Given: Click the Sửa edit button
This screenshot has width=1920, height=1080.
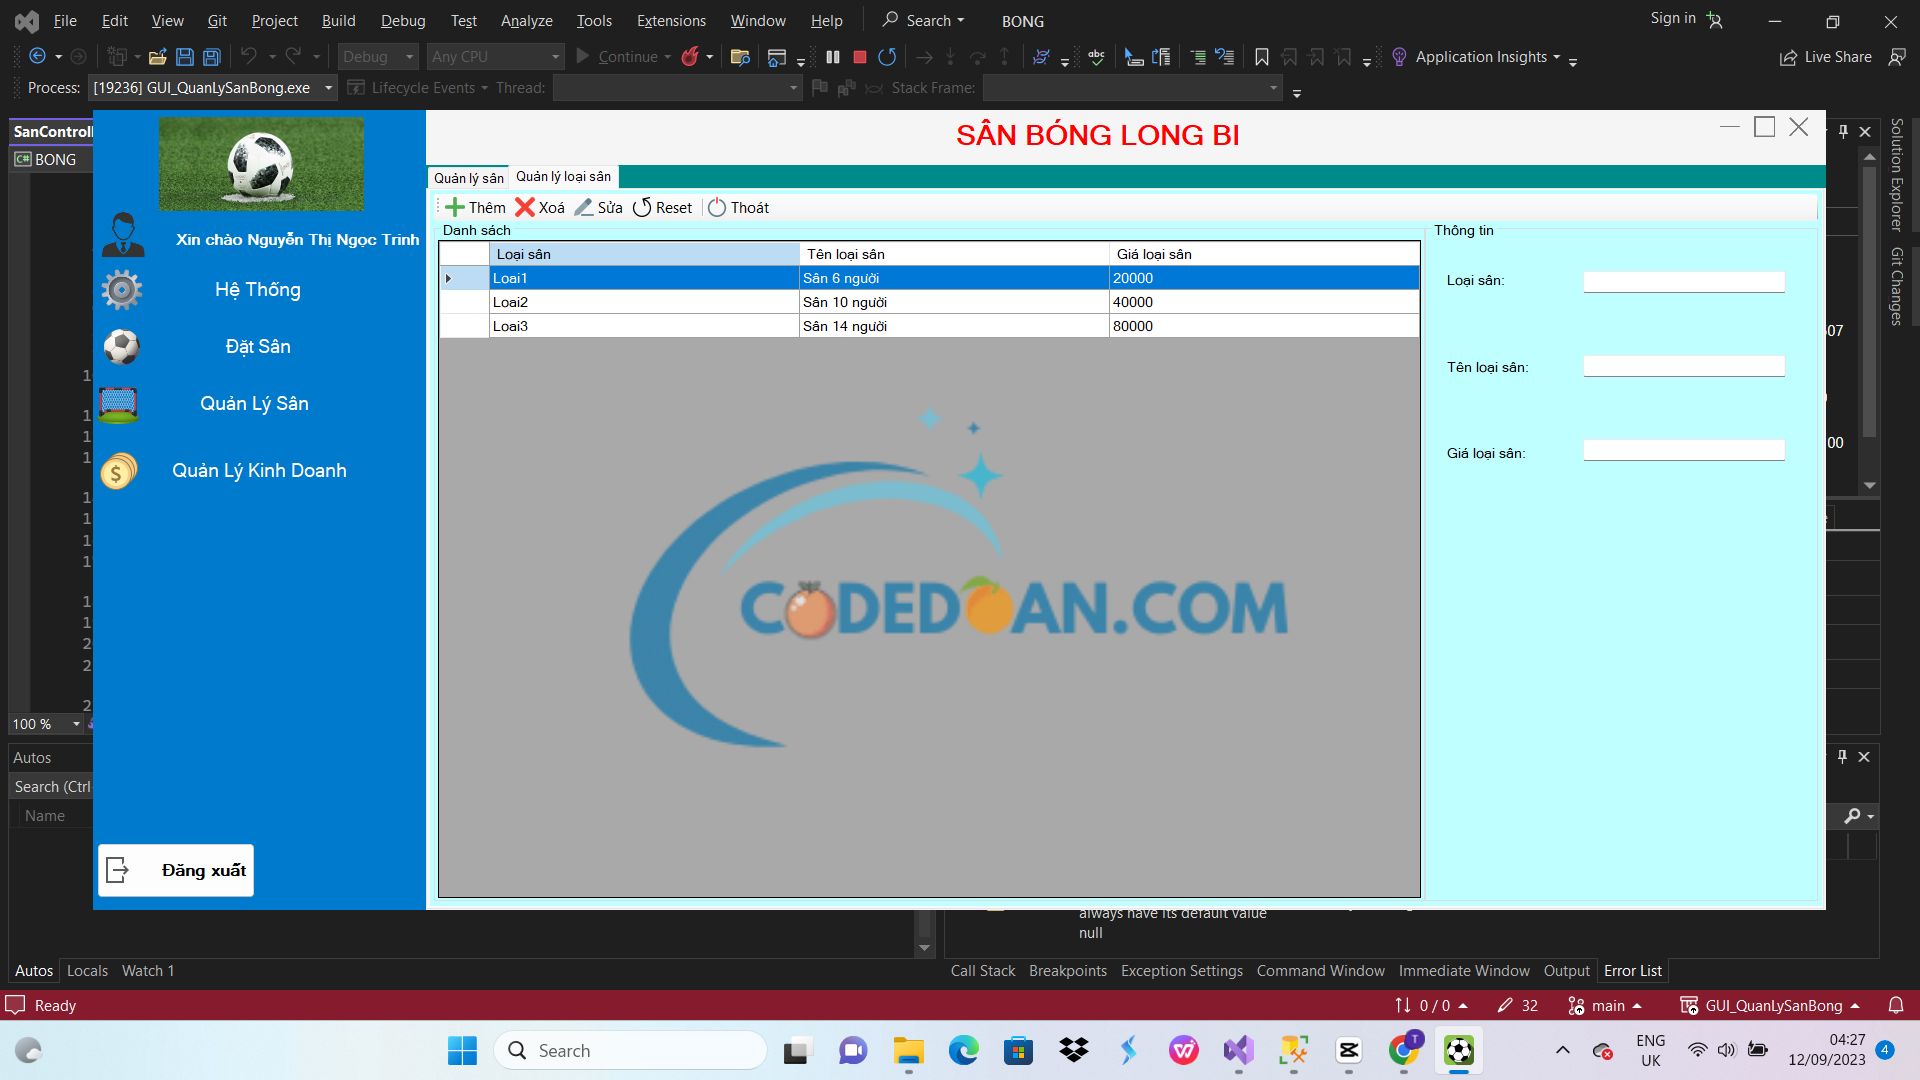Looking at the screenshot, I should click(x=598, y=207).
